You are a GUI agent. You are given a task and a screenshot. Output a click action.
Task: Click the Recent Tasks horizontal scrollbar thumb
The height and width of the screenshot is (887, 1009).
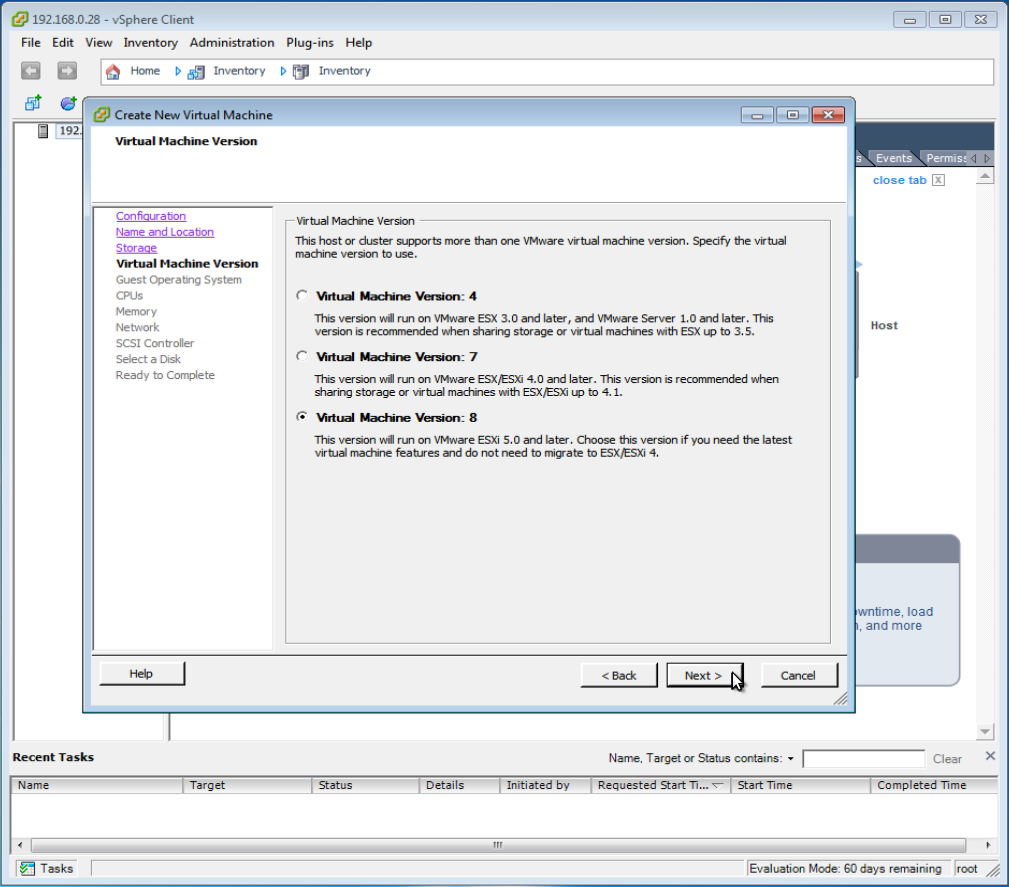tap(498, 845)
